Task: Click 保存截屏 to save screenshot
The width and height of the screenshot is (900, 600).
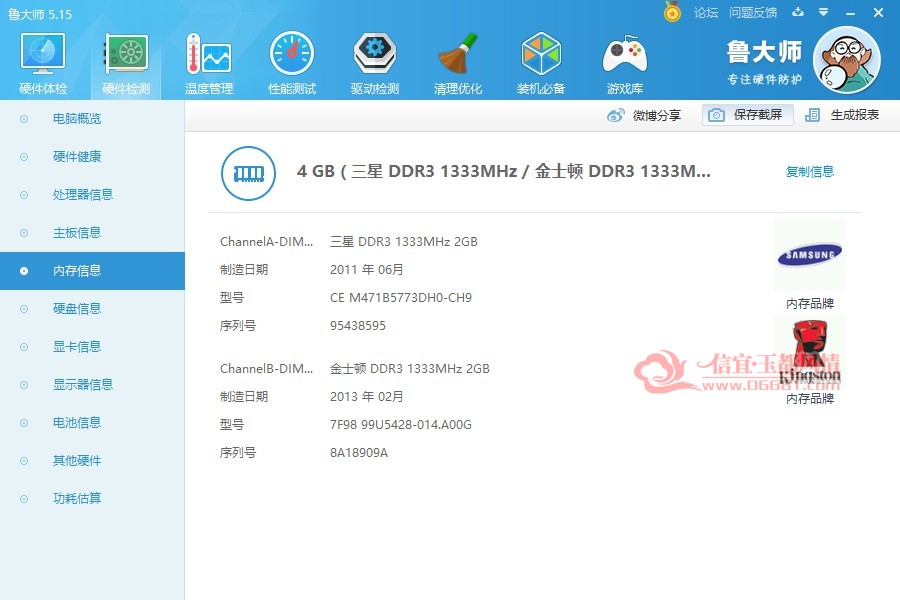Action: (x=747, y=115)
